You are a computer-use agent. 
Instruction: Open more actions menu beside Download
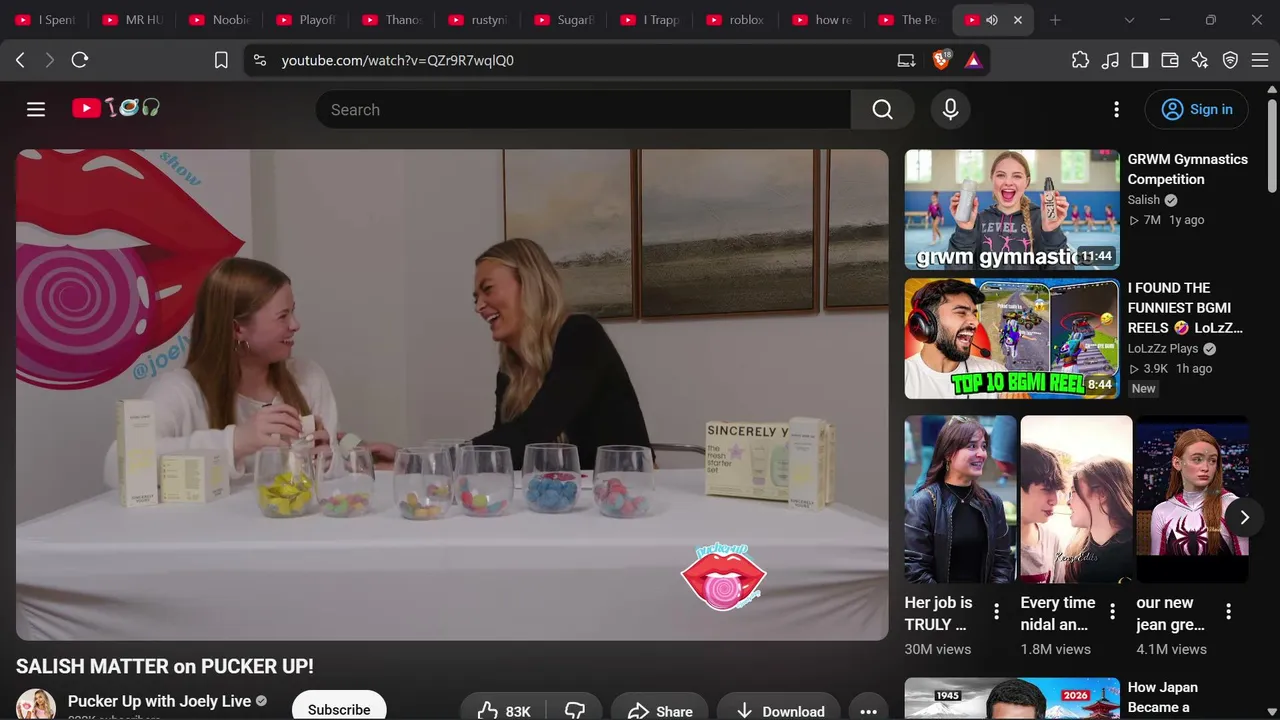tap(868, 710)
